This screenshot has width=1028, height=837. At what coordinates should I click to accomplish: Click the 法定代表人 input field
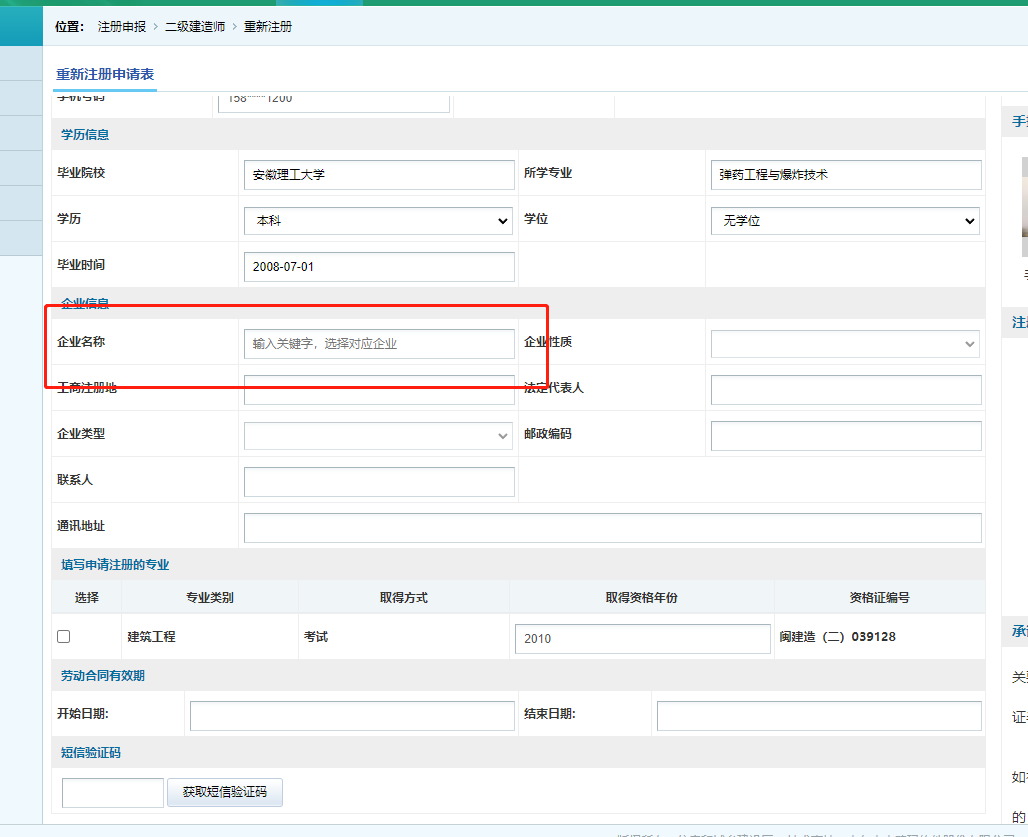tap(845, 390)
